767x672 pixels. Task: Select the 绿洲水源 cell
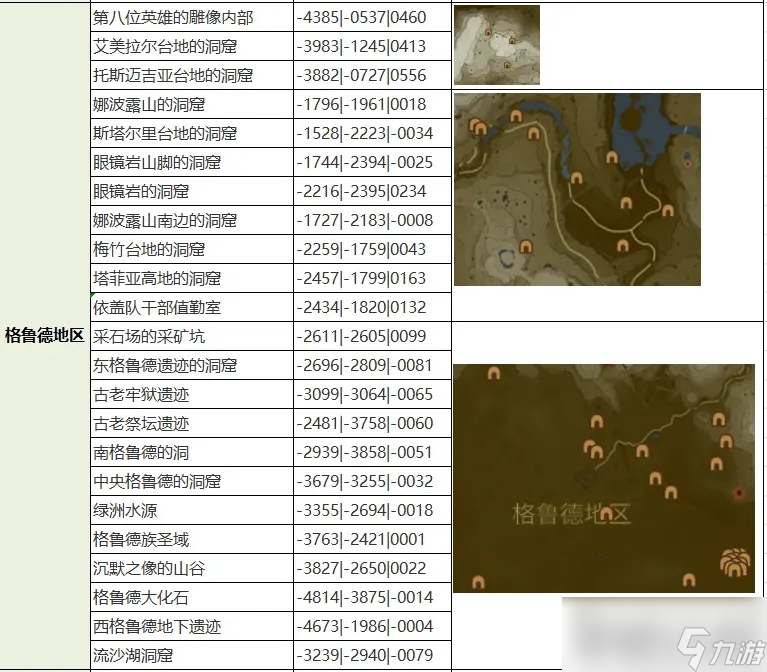pos(192,511)
